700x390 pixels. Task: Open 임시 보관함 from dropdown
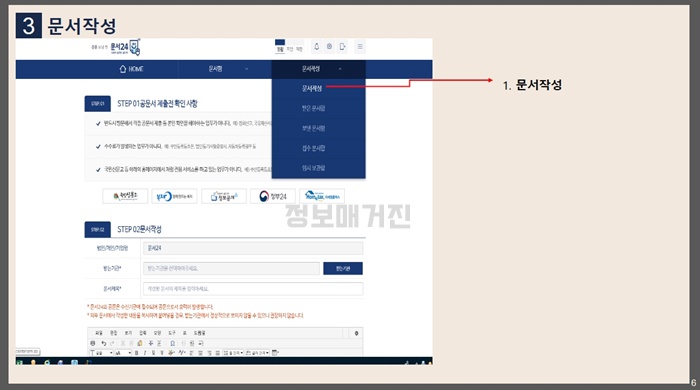point(313,168)
